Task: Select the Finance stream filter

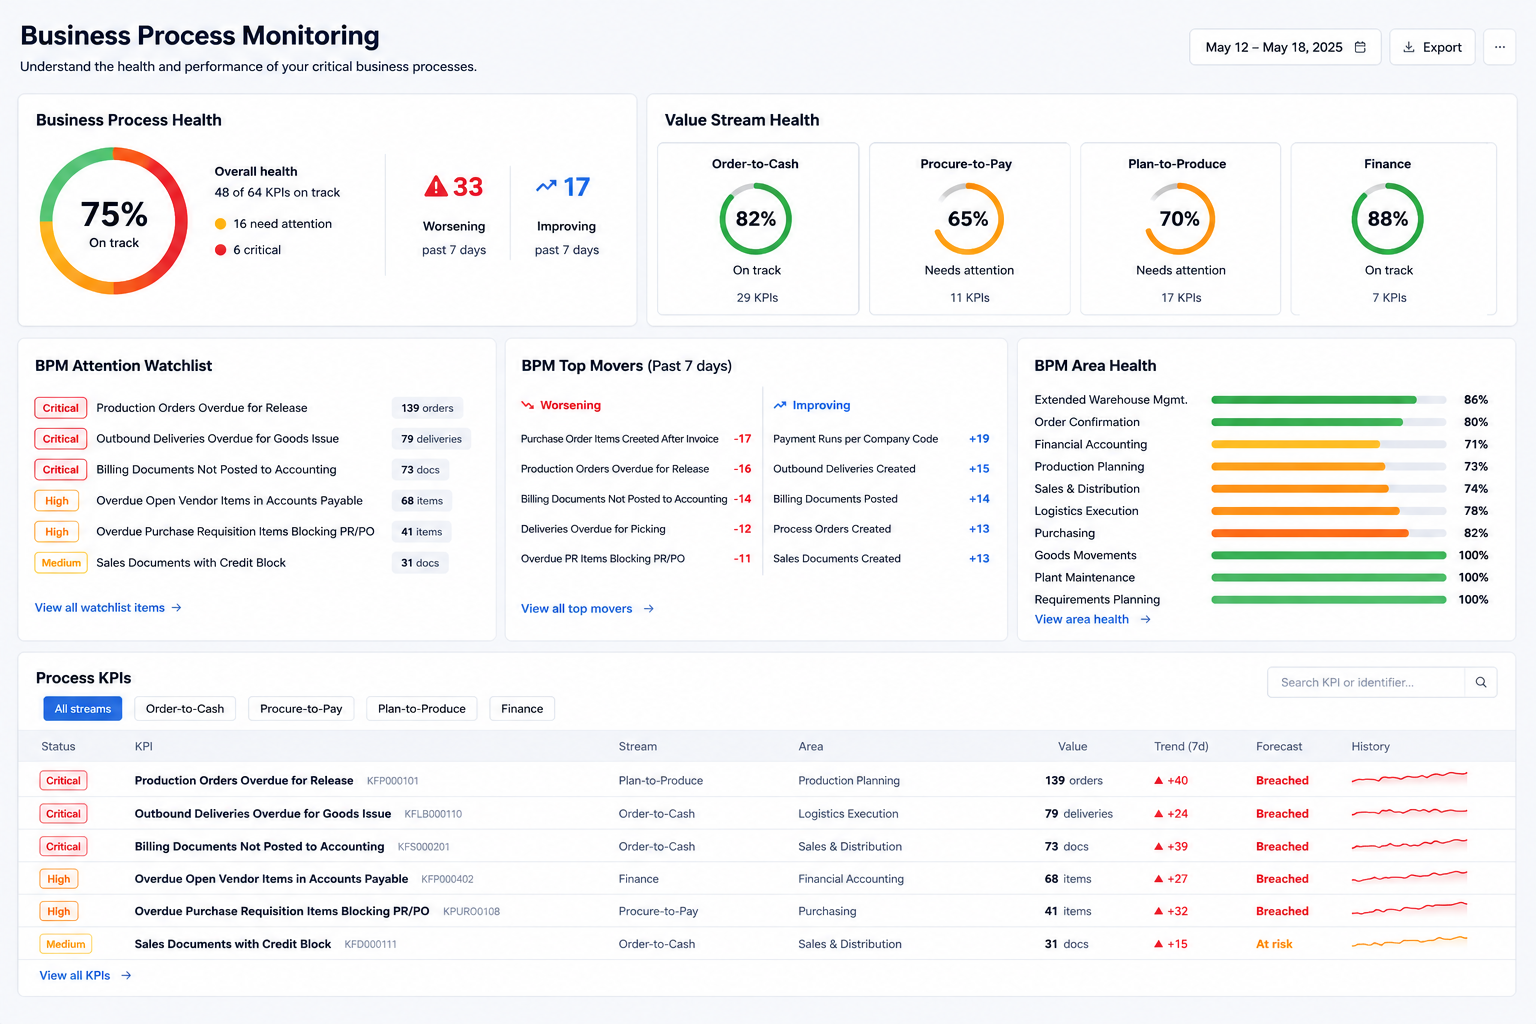Action: (522, 709)
